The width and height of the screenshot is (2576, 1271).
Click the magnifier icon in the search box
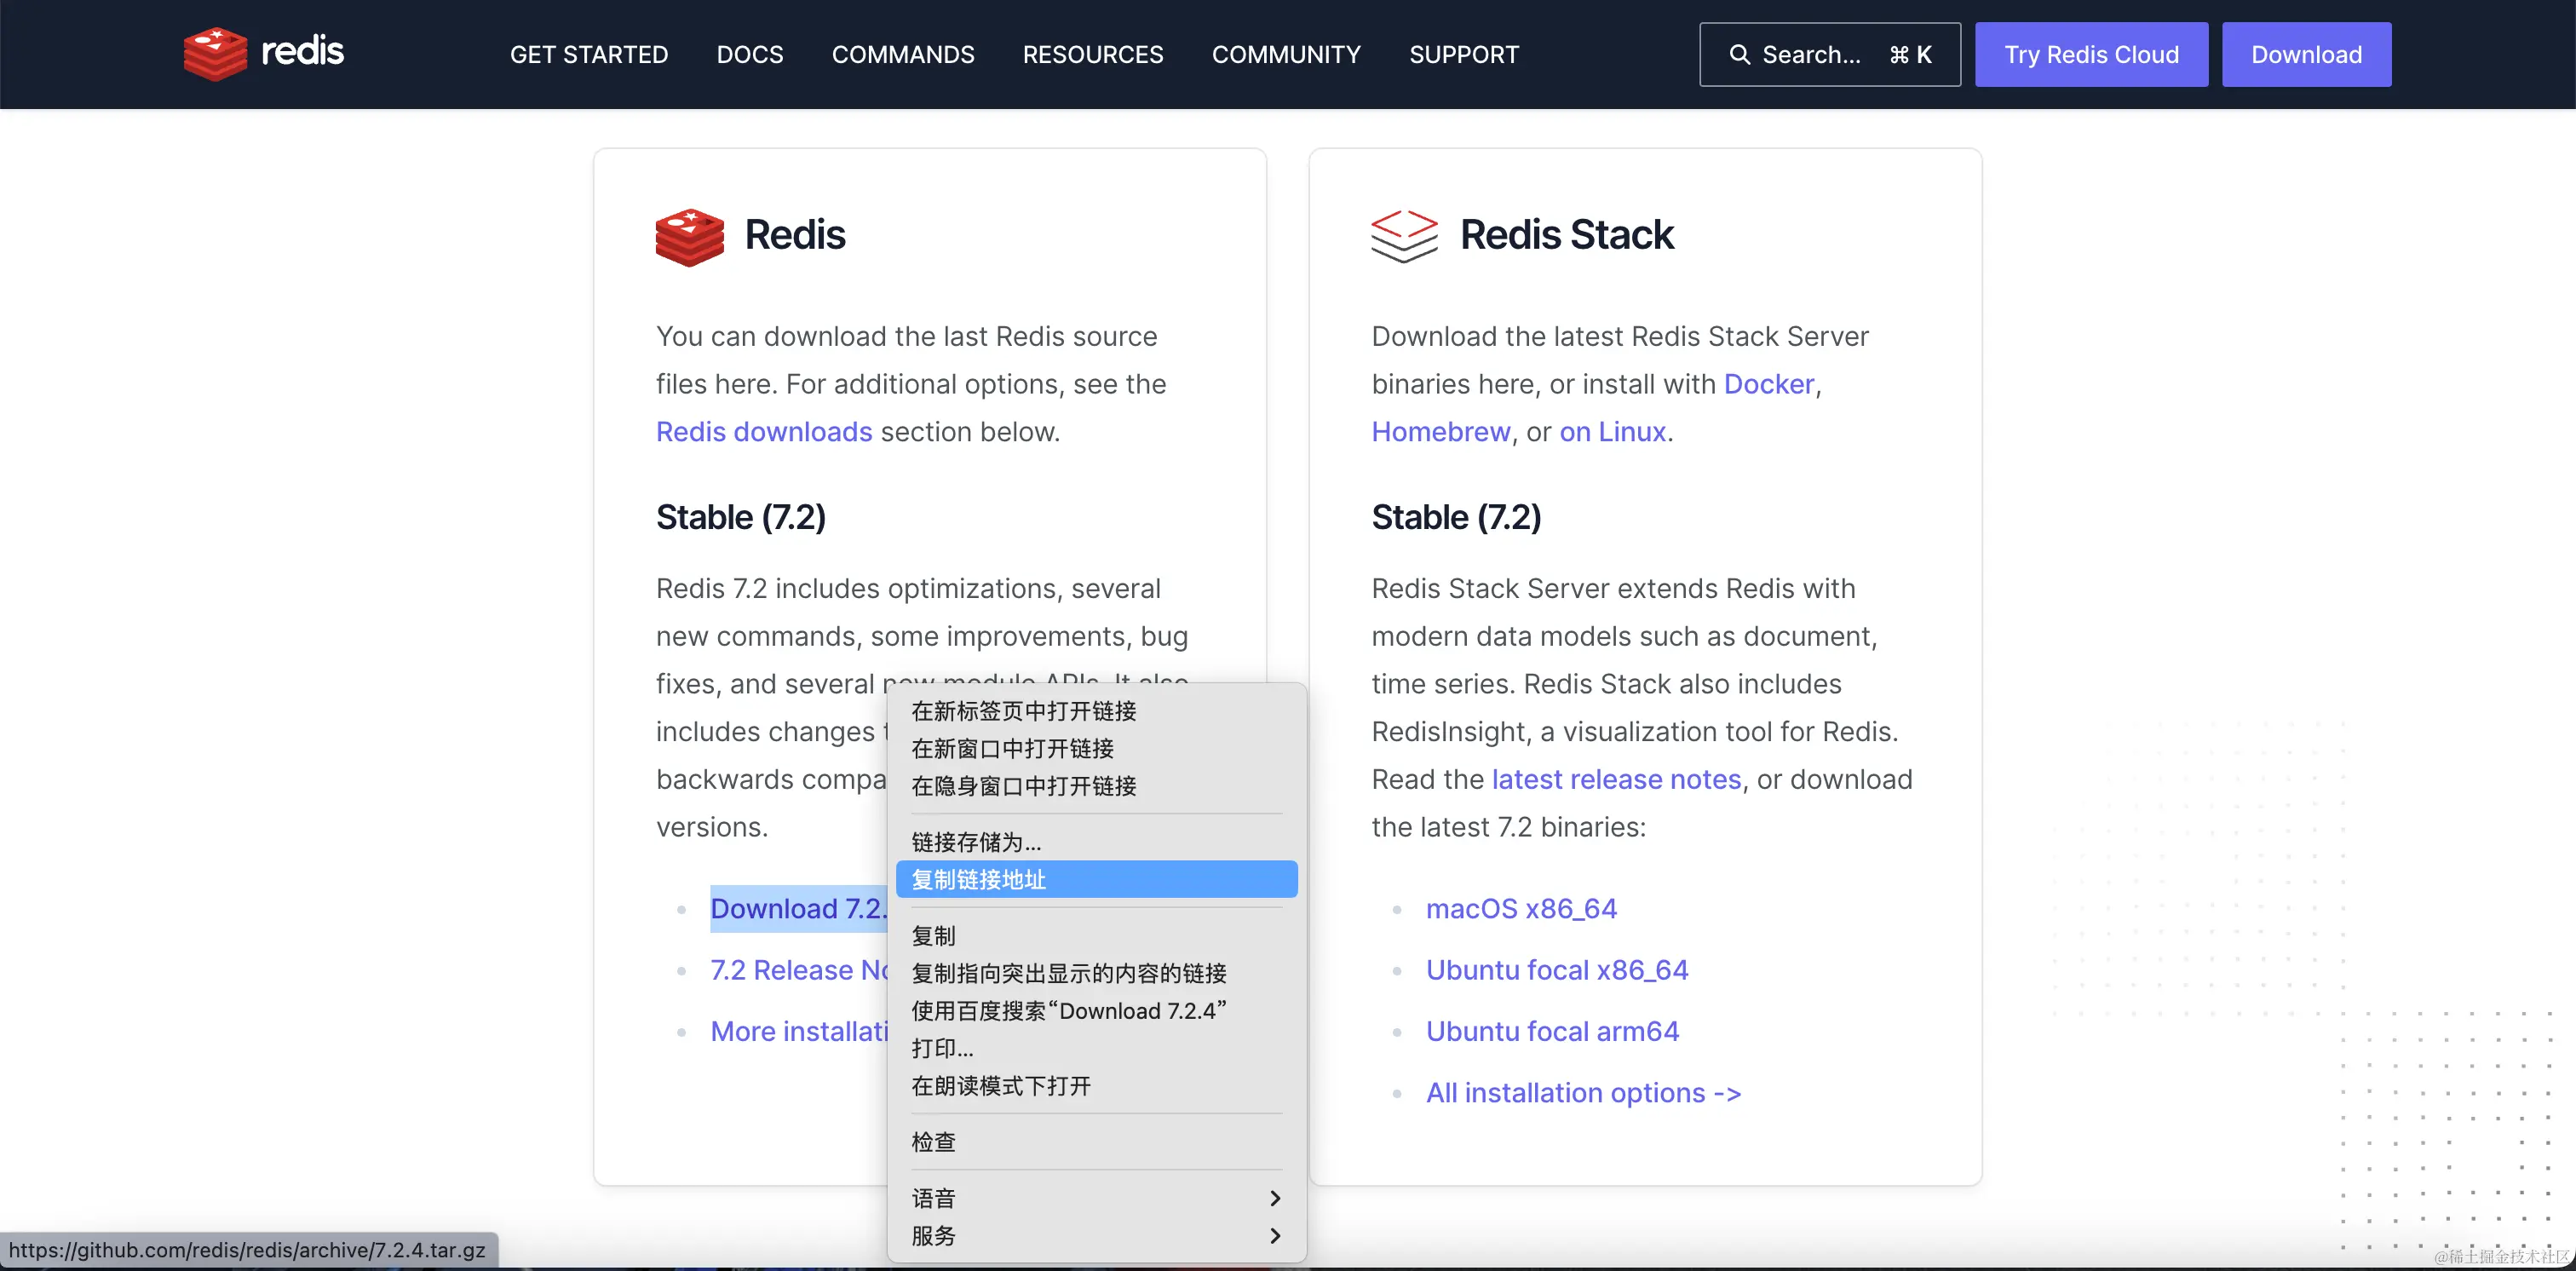pyautogui.click(x=1740, y=55)
